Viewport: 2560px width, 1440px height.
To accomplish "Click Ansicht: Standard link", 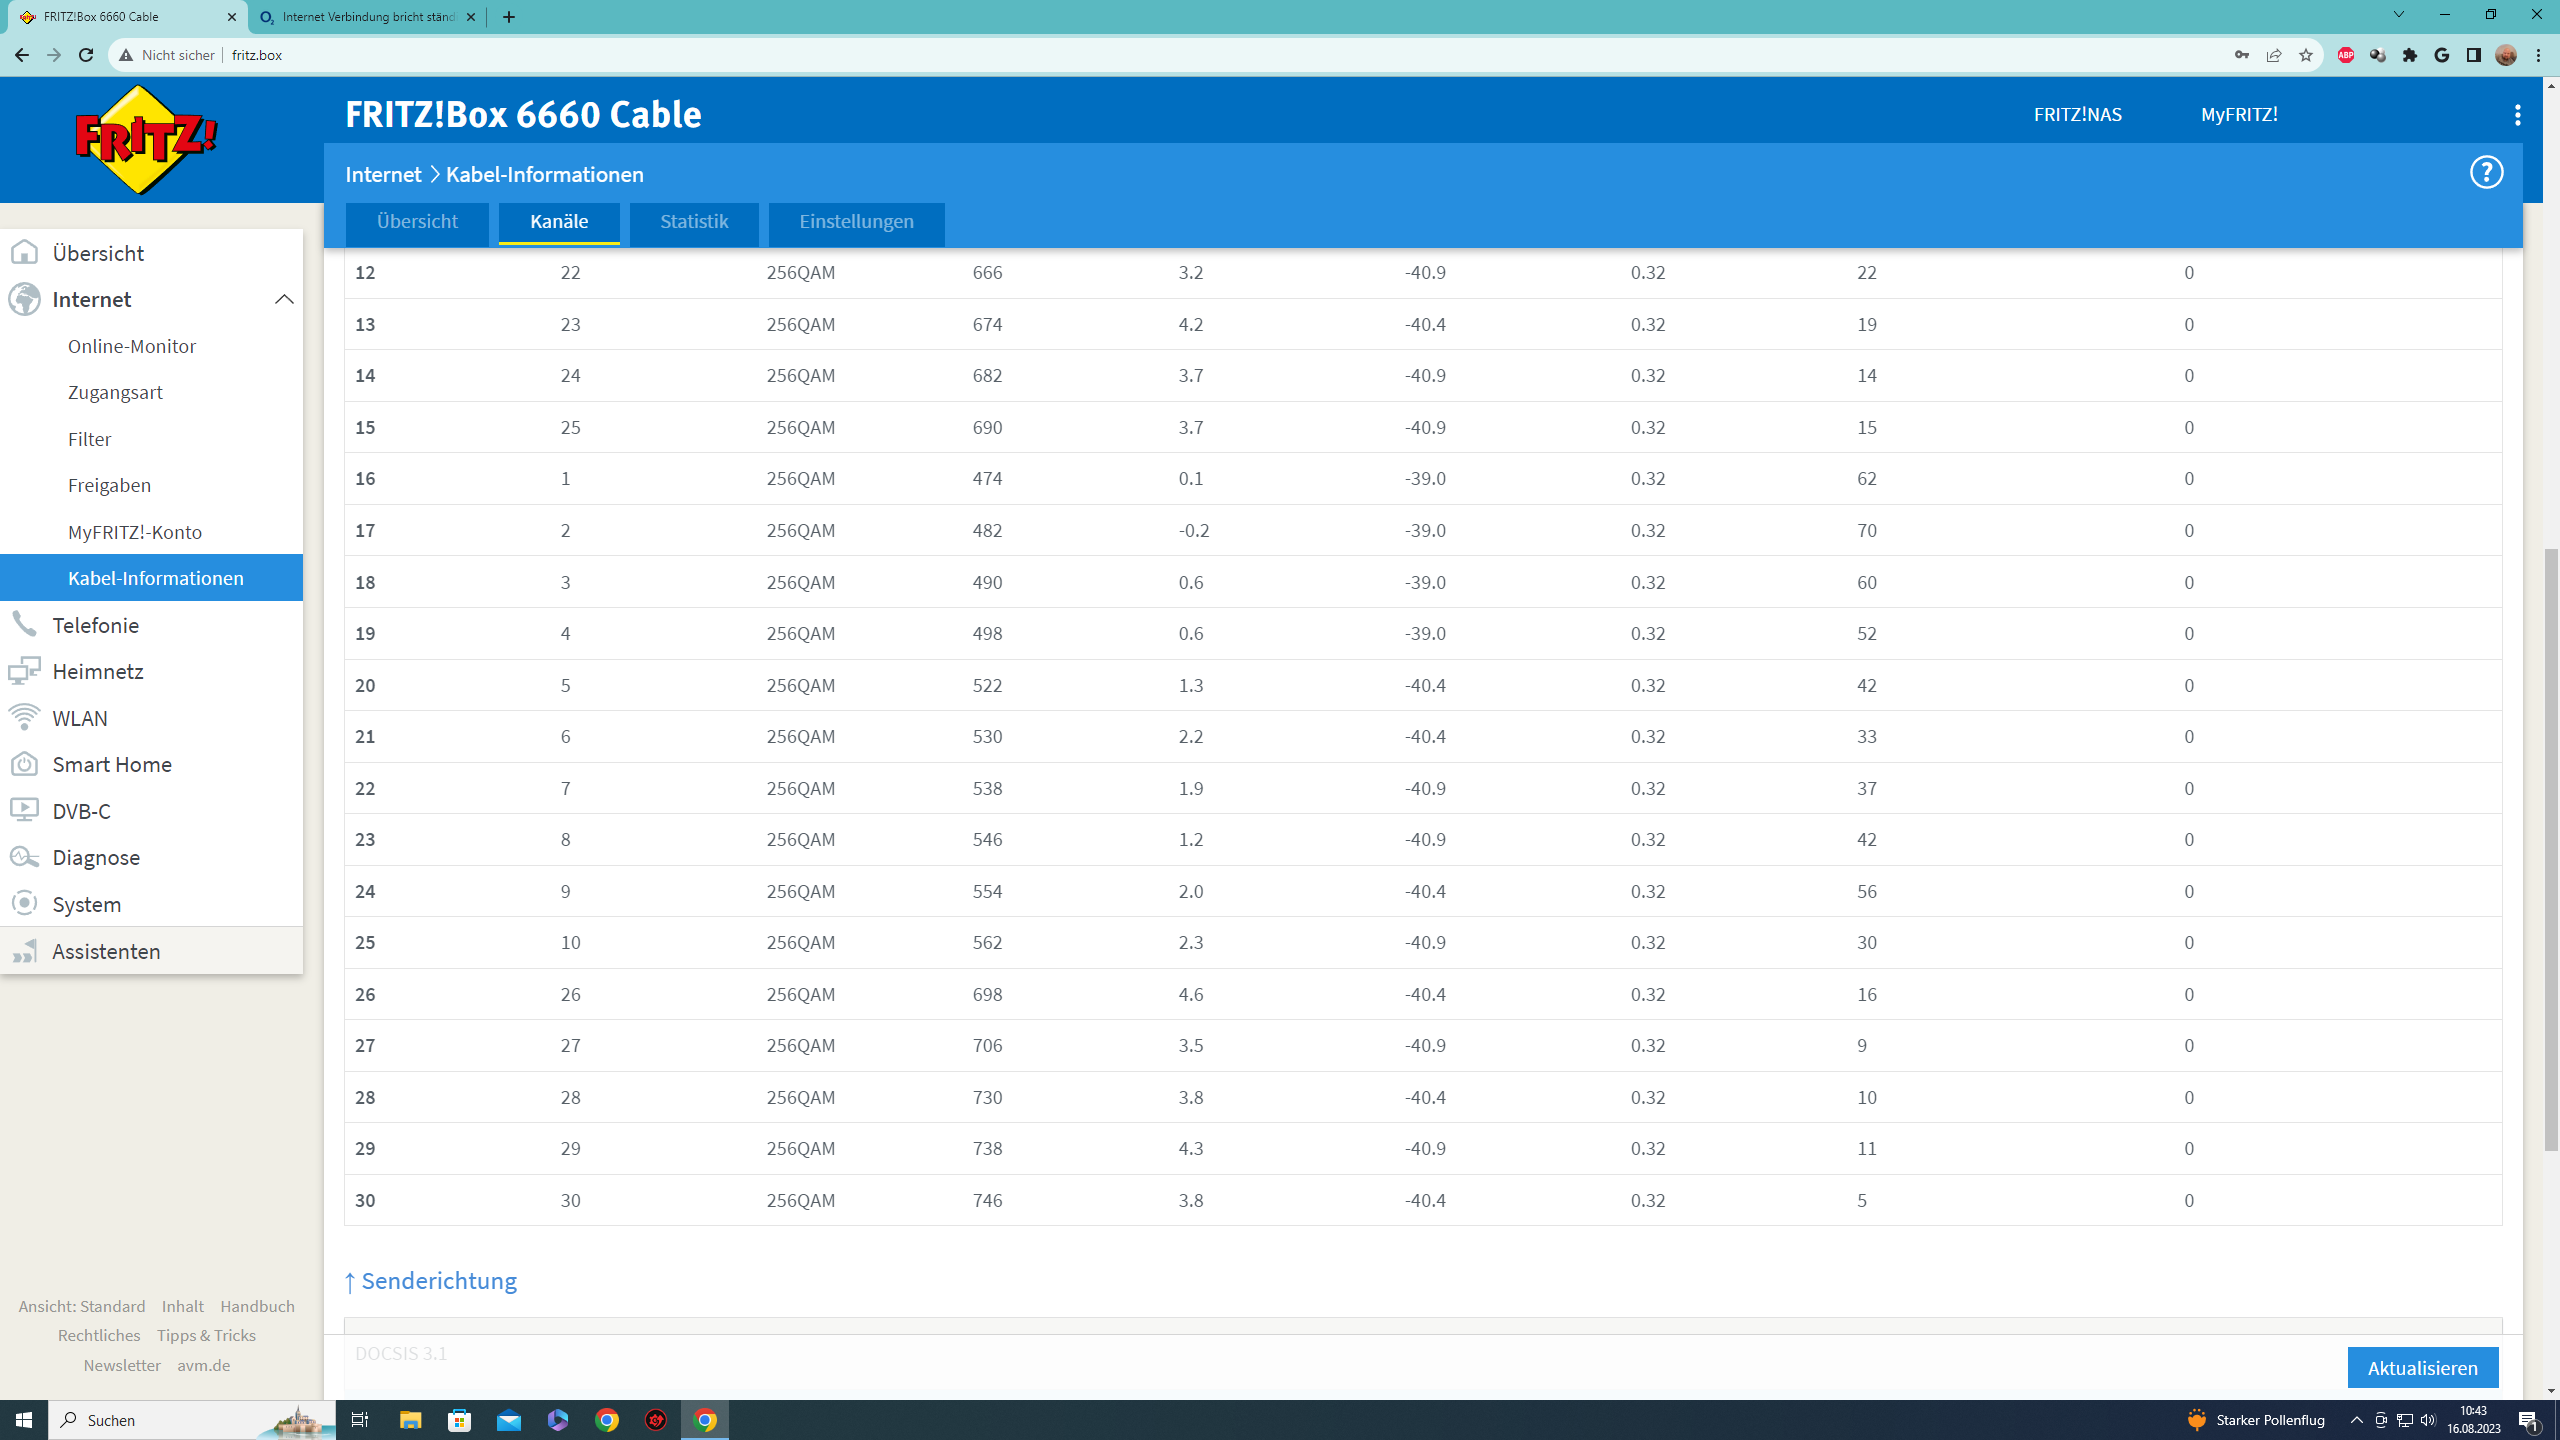I will [82, 1306].
